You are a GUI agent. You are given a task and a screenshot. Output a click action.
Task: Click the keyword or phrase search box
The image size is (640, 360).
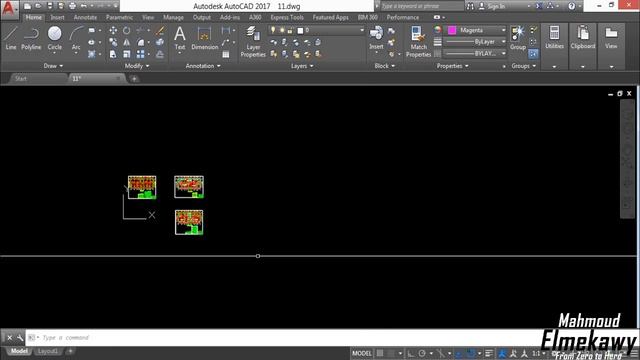pyautogui.click(x=421, y=6)
